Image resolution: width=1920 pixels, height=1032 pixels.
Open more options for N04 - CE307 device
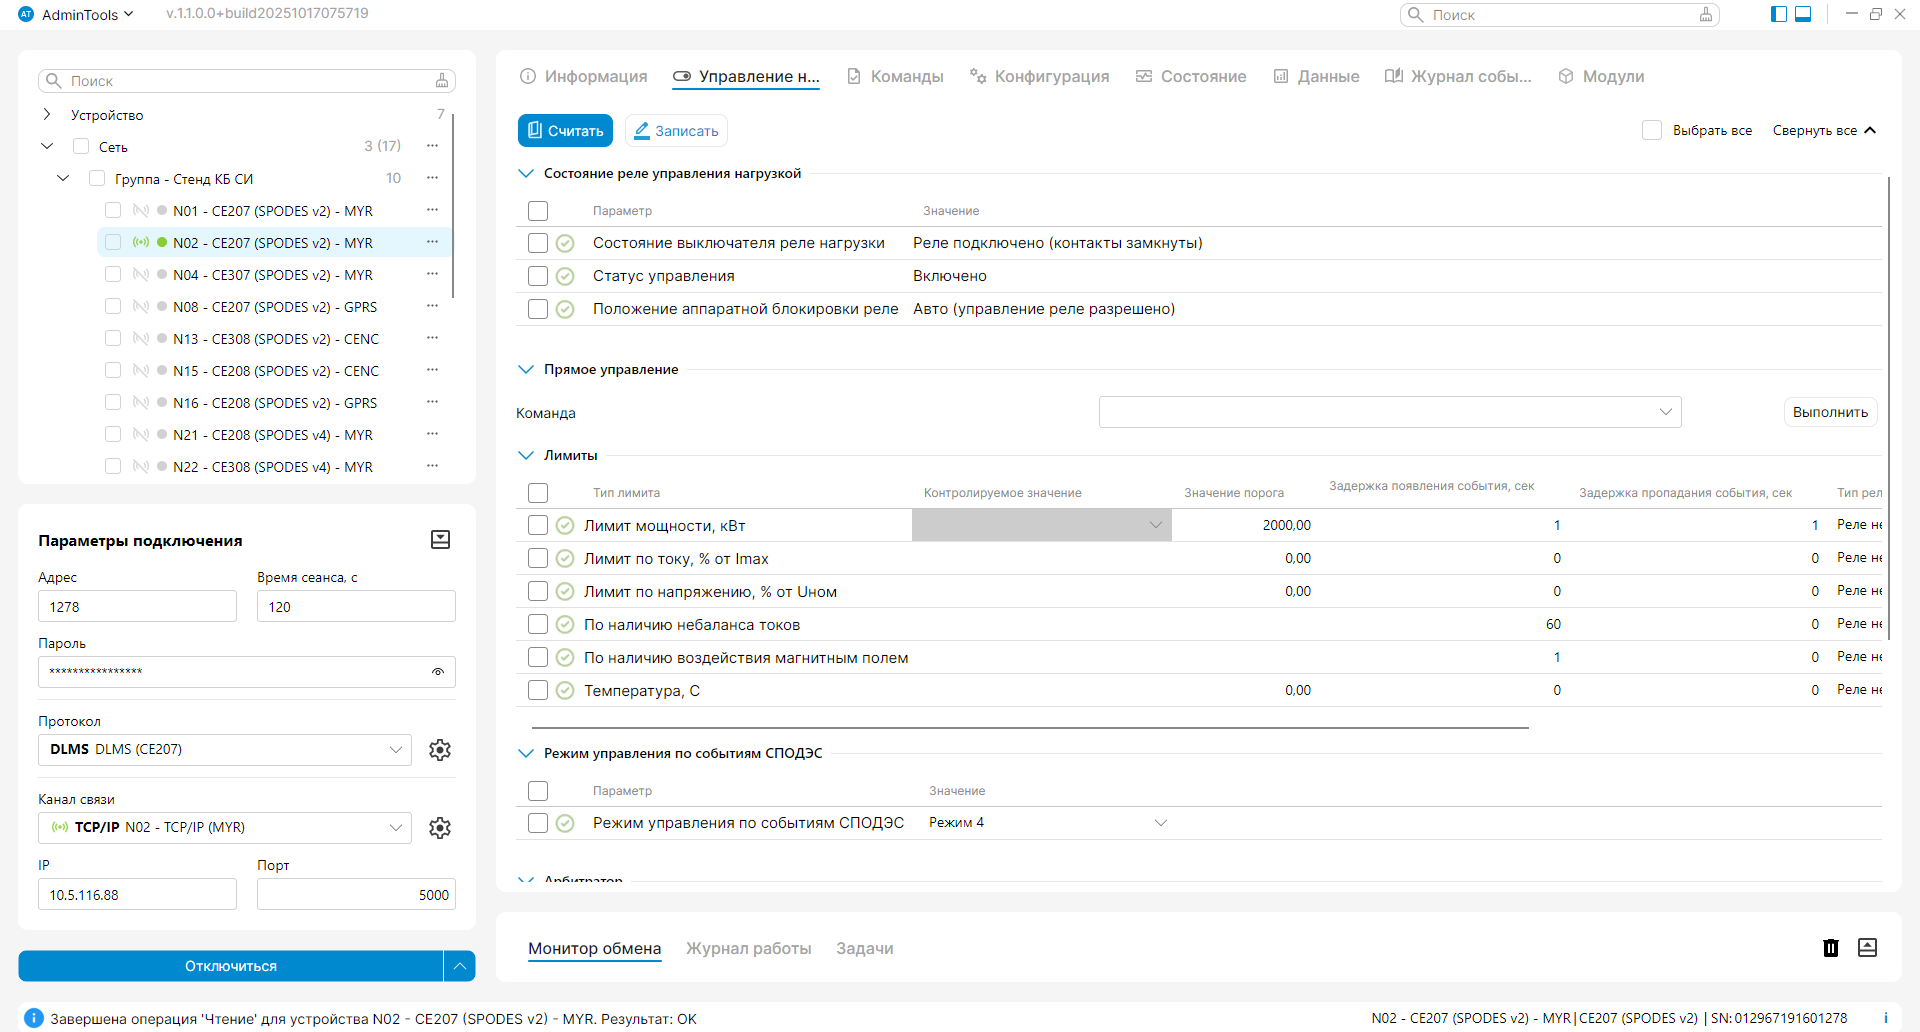click(432, 275)
